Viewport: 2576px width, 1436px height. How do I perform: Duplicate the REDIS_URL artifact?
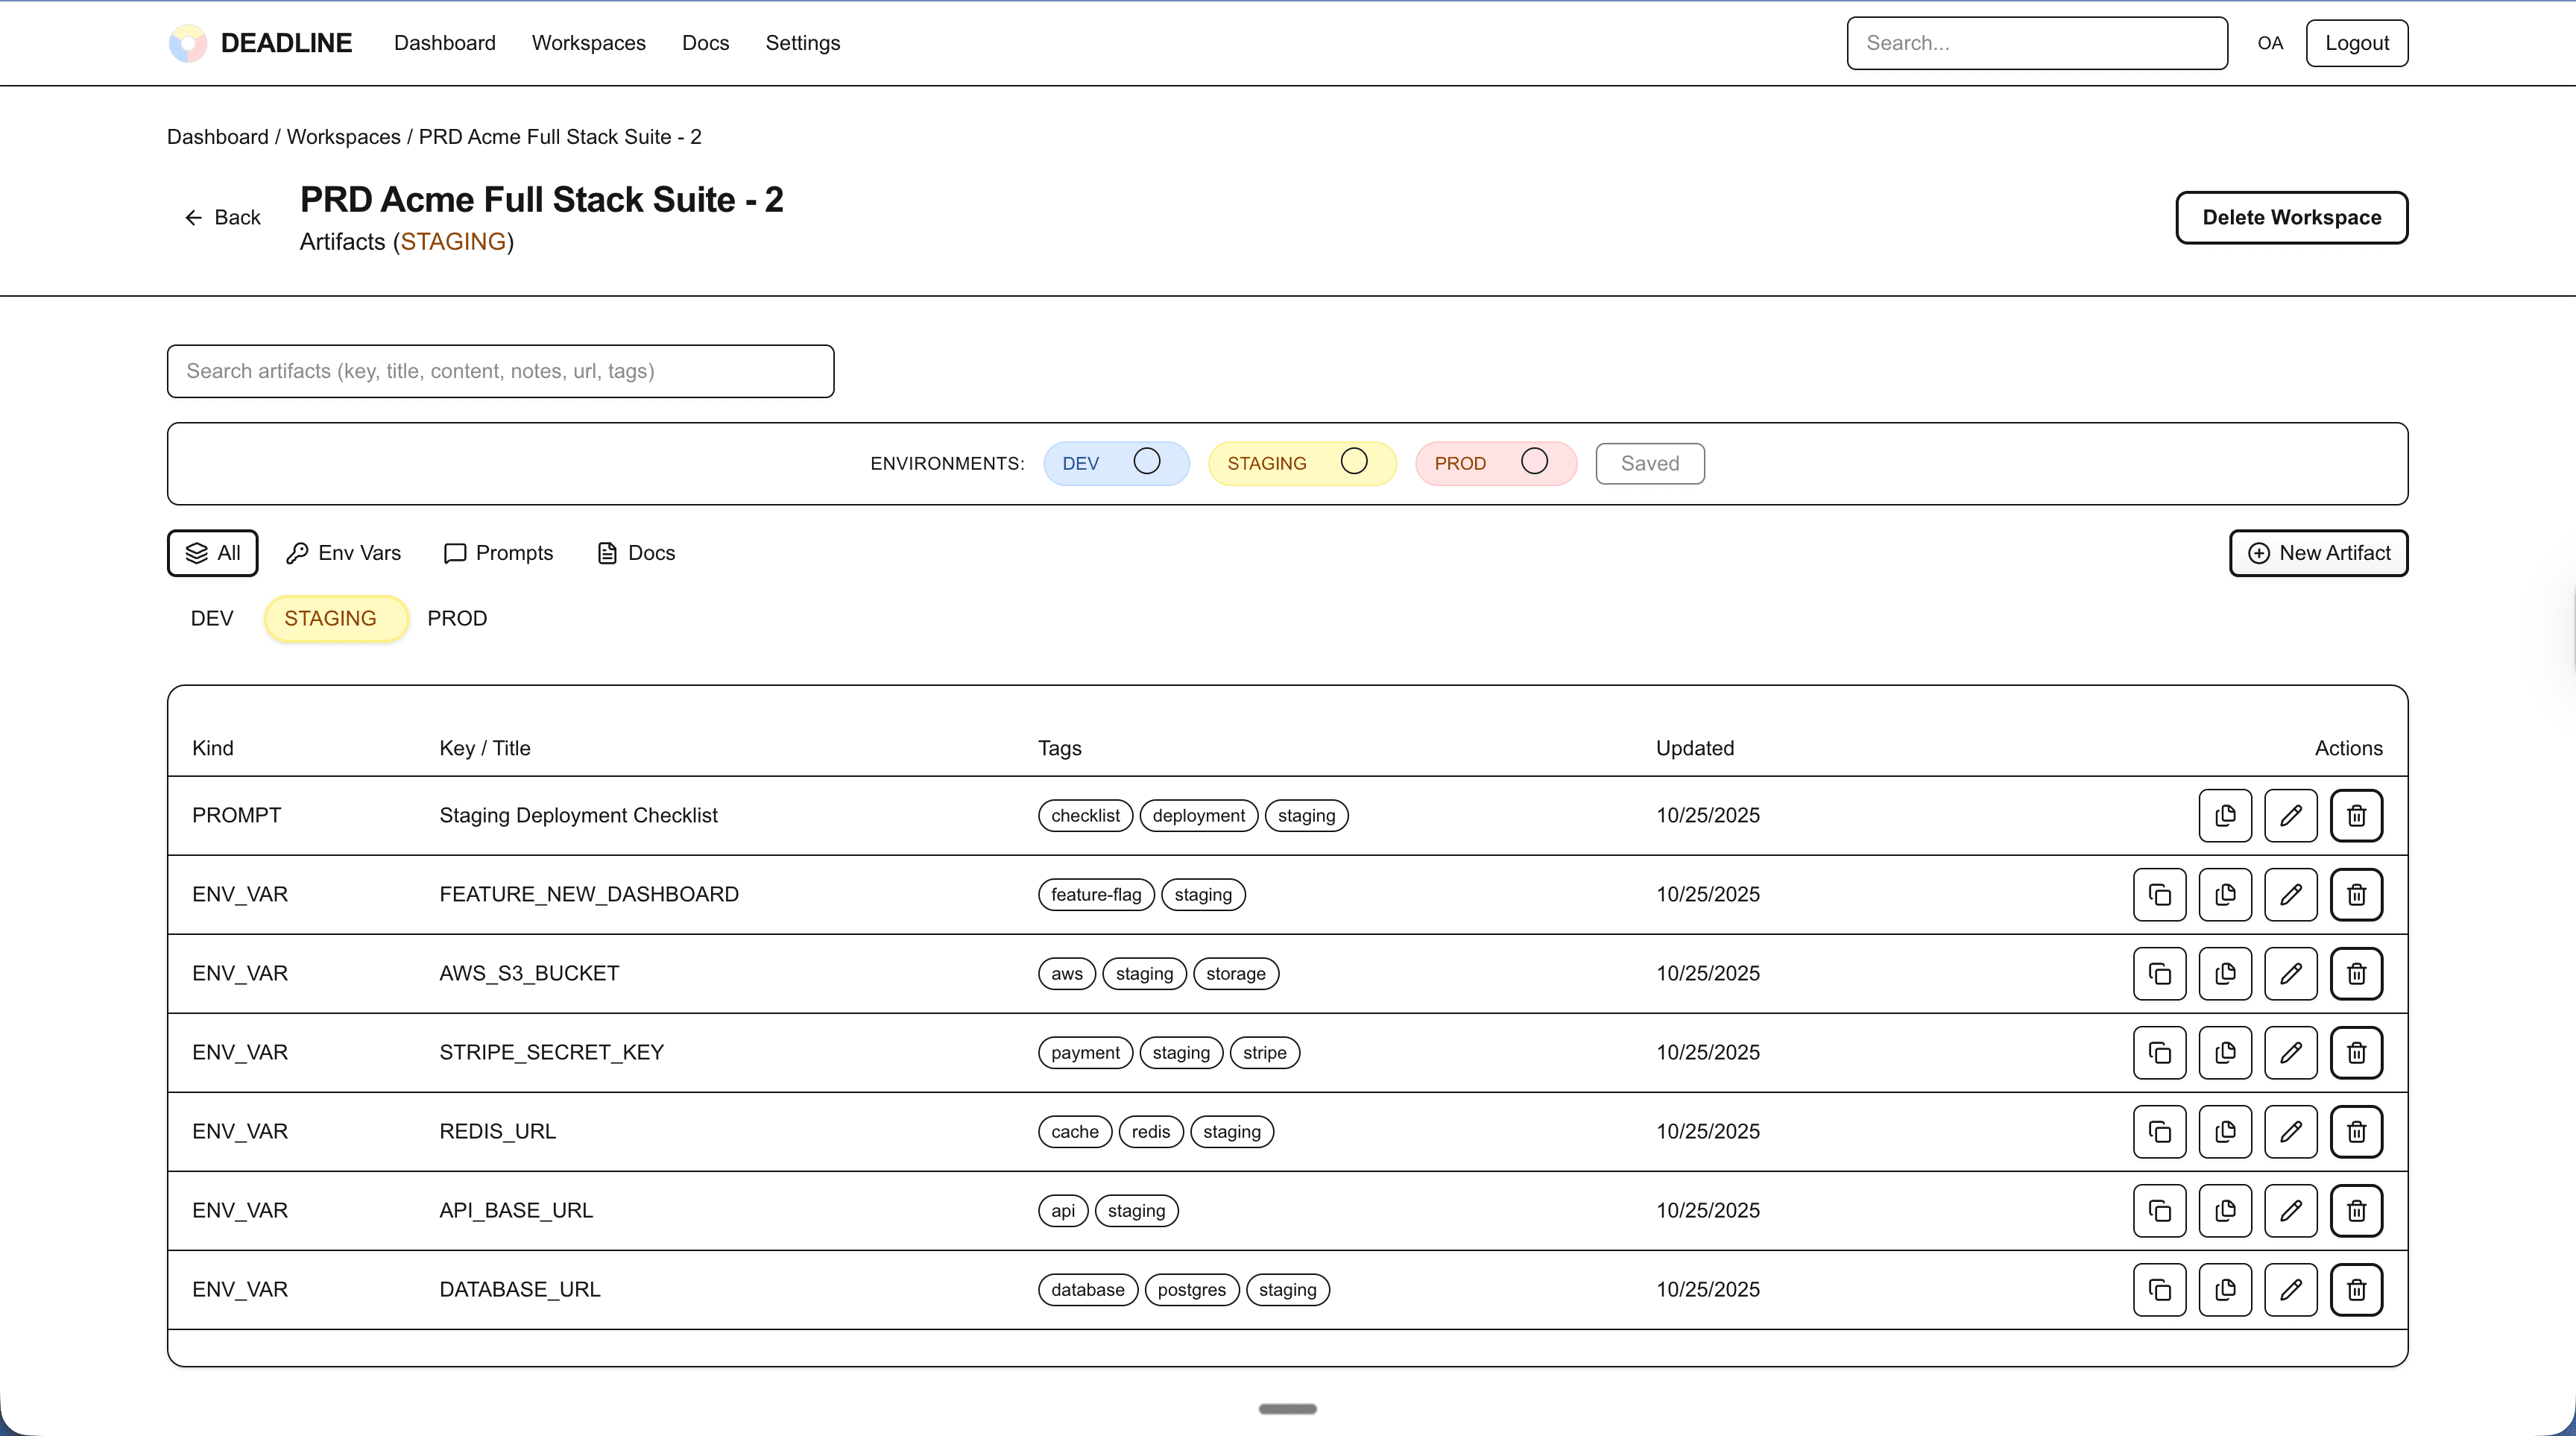coord(2159,1131)
